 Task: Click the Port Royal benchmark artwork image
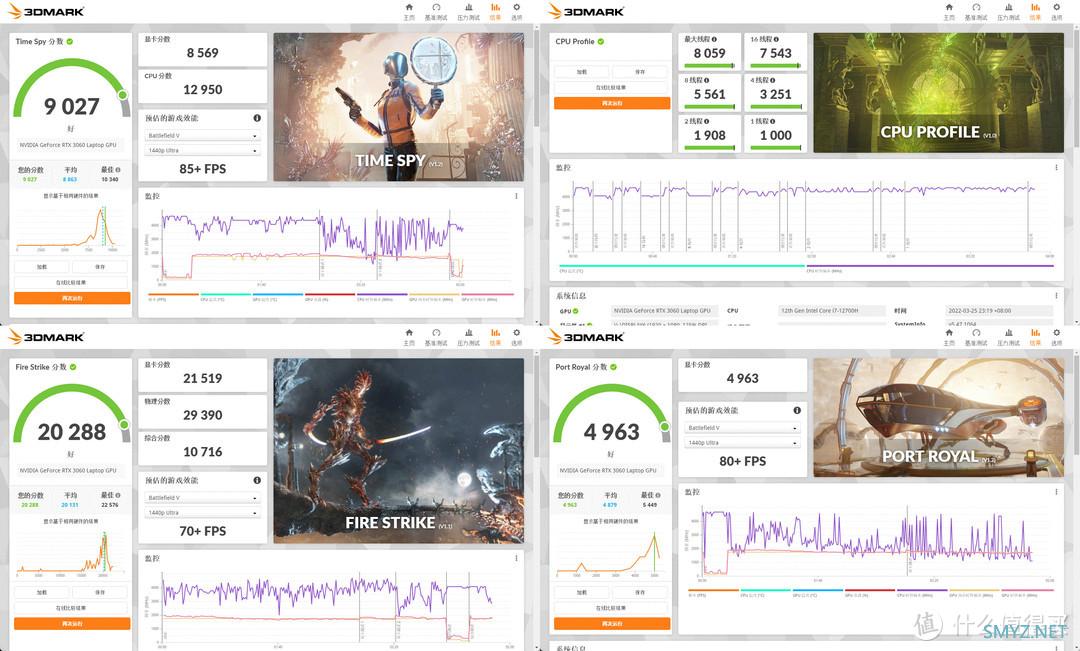(938, 417)
